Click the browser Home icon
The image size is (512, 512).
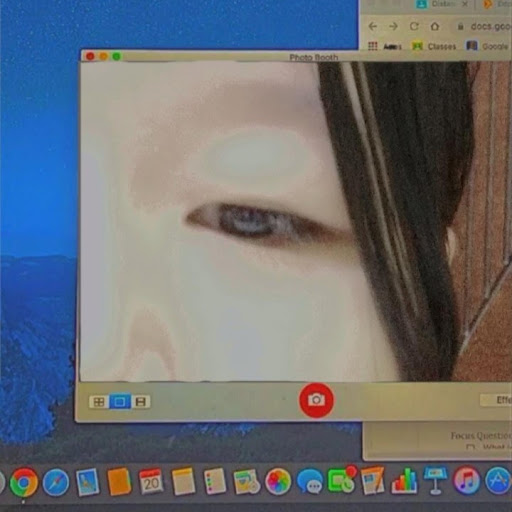(x=435, y=26)
